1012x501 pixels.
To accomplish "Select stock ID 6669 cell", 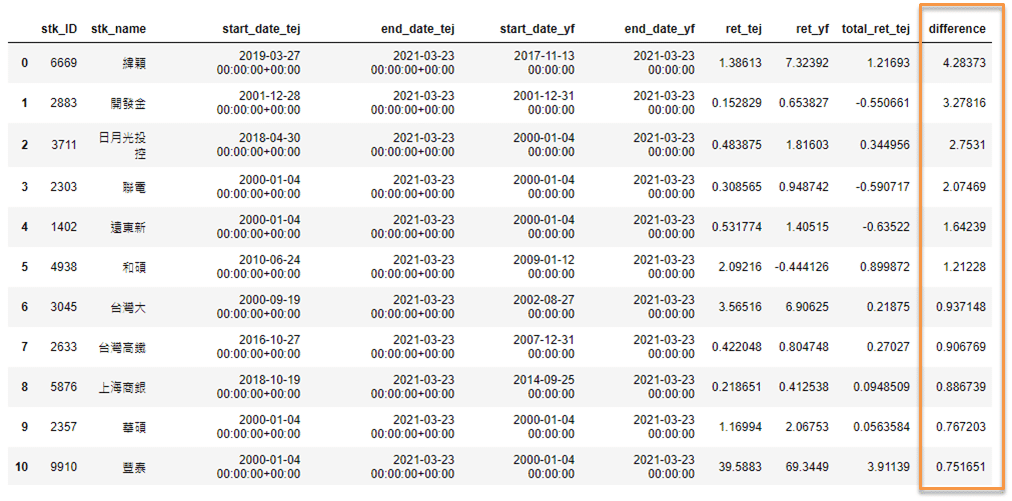I will [63, 63].
